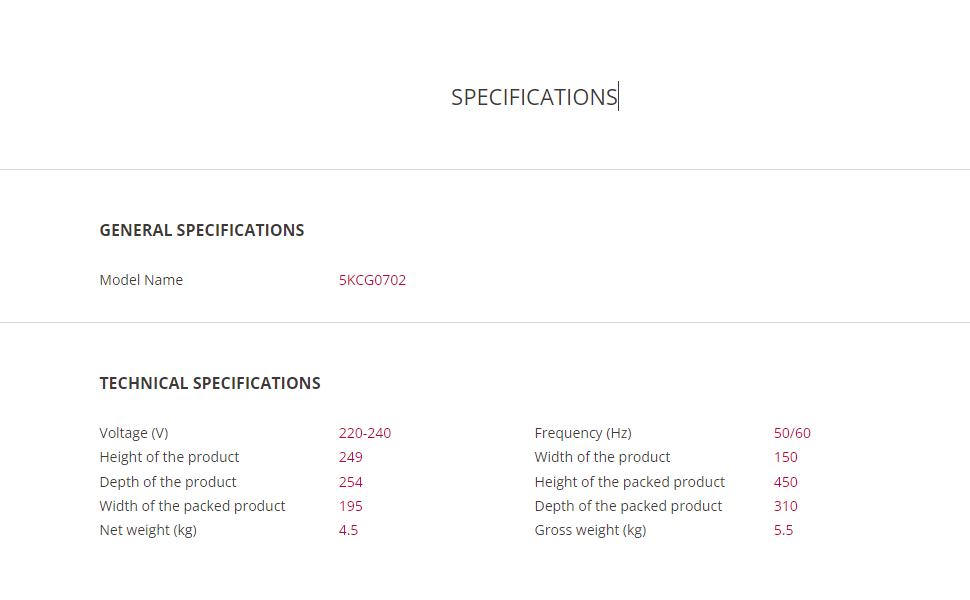This screenshot has height=600, width=970.
Task: Click the Depth of the packed product label
Action: point(628,506)
